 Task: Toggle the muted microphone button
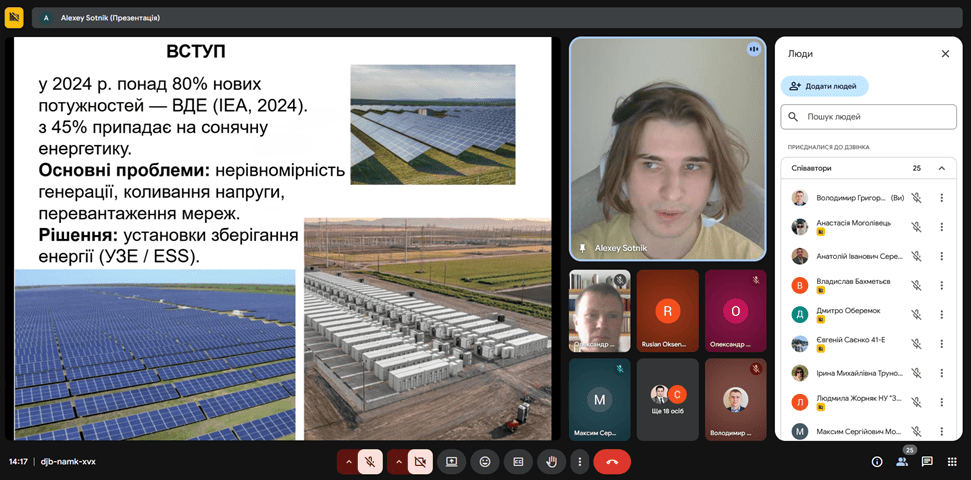[x=370, y=461]
